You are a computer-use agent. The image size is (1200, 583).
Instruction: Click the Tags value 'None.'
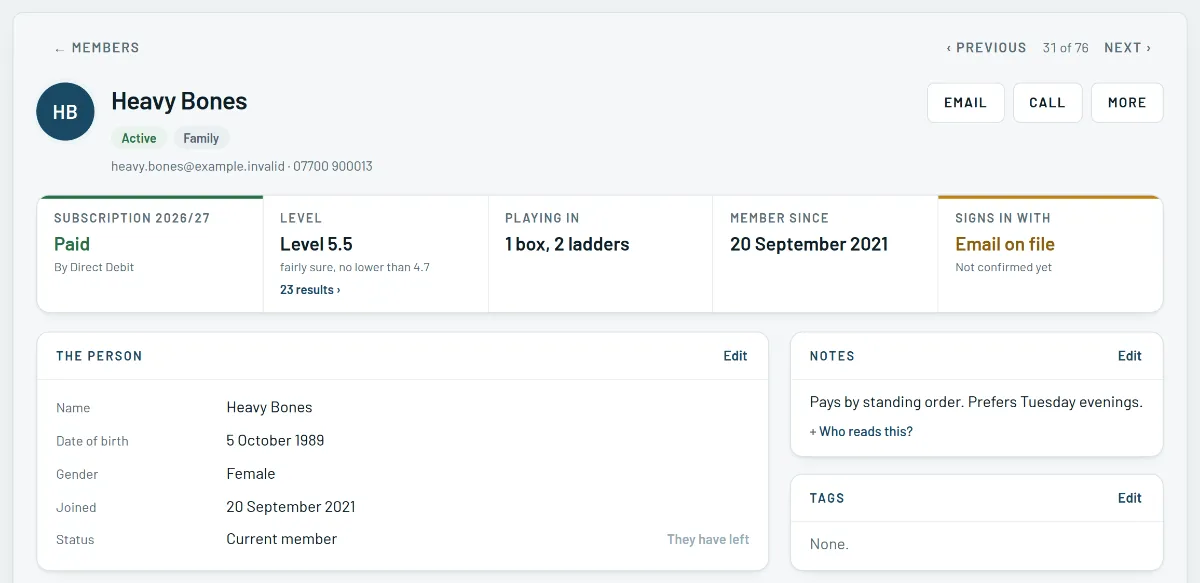pos(829,545)
